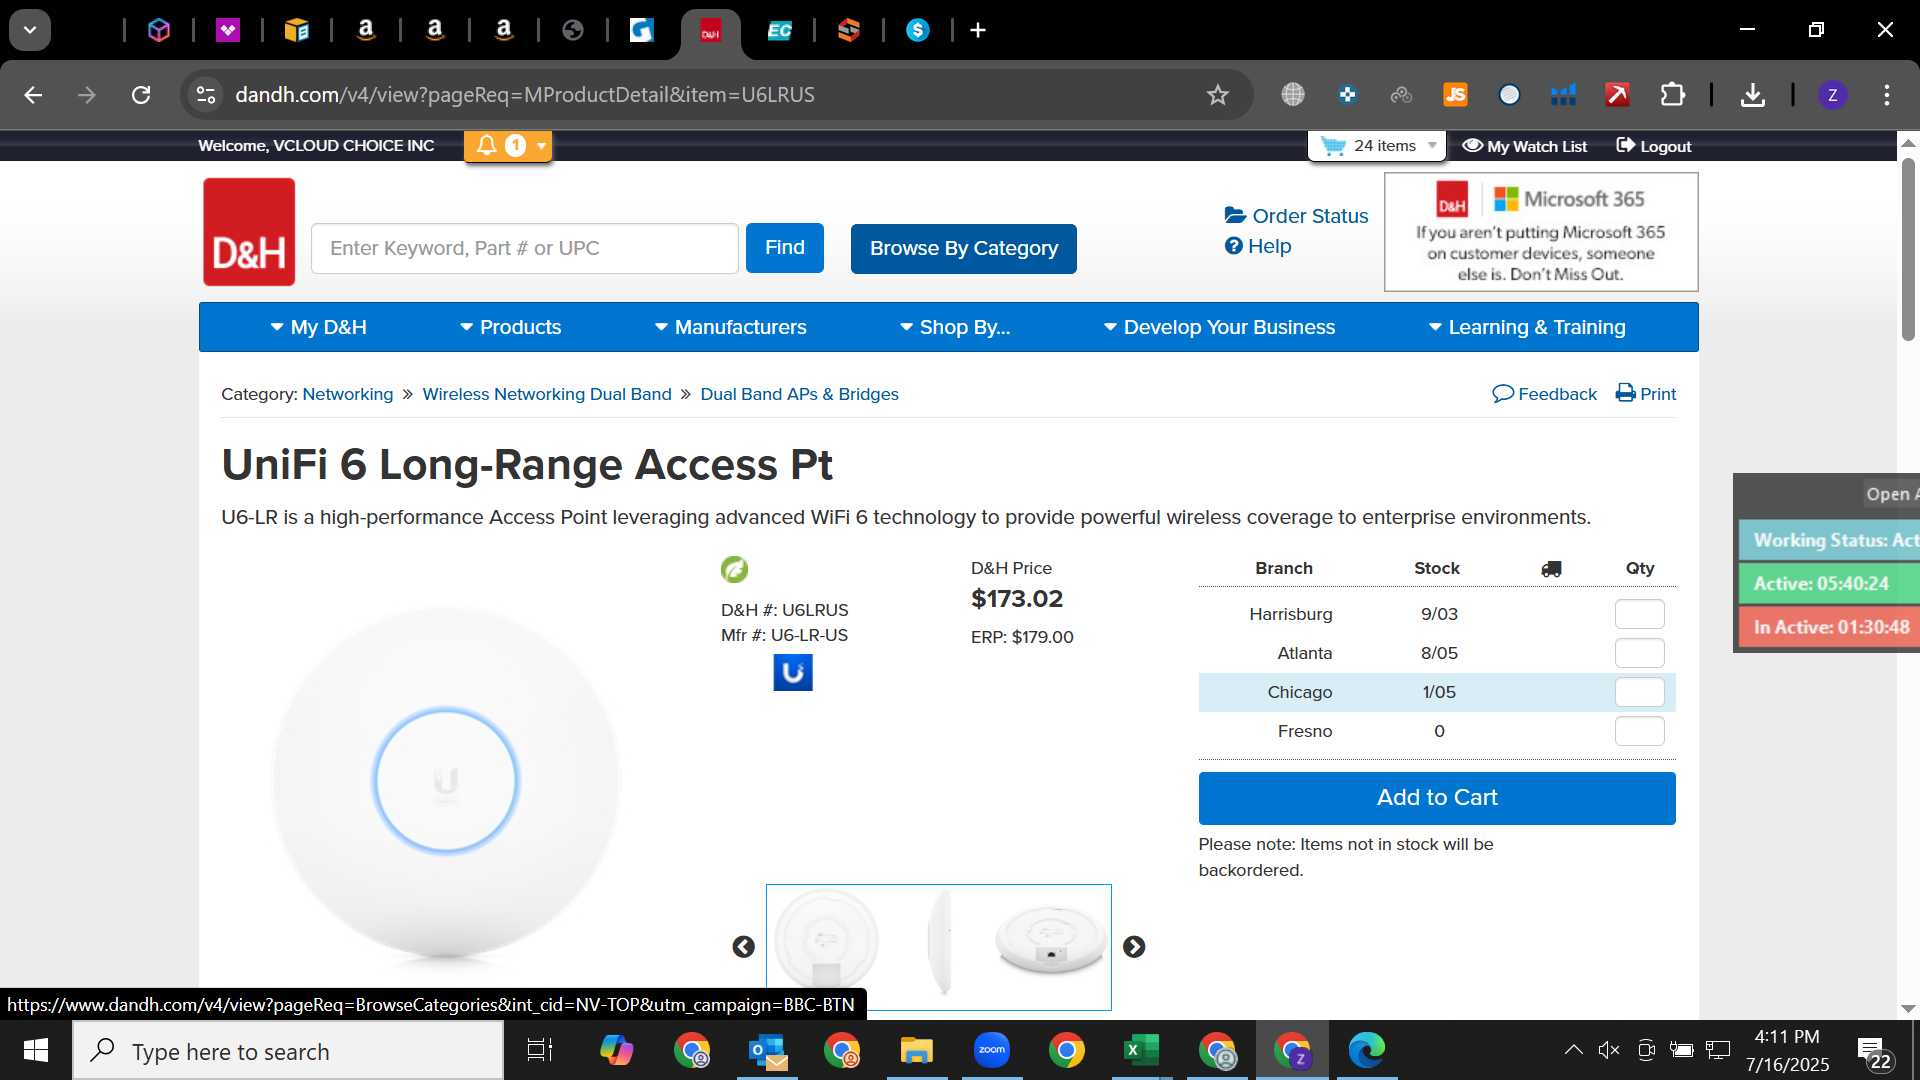Click the Ubiquiti manufacturer logo

click(x=793, y=673)
